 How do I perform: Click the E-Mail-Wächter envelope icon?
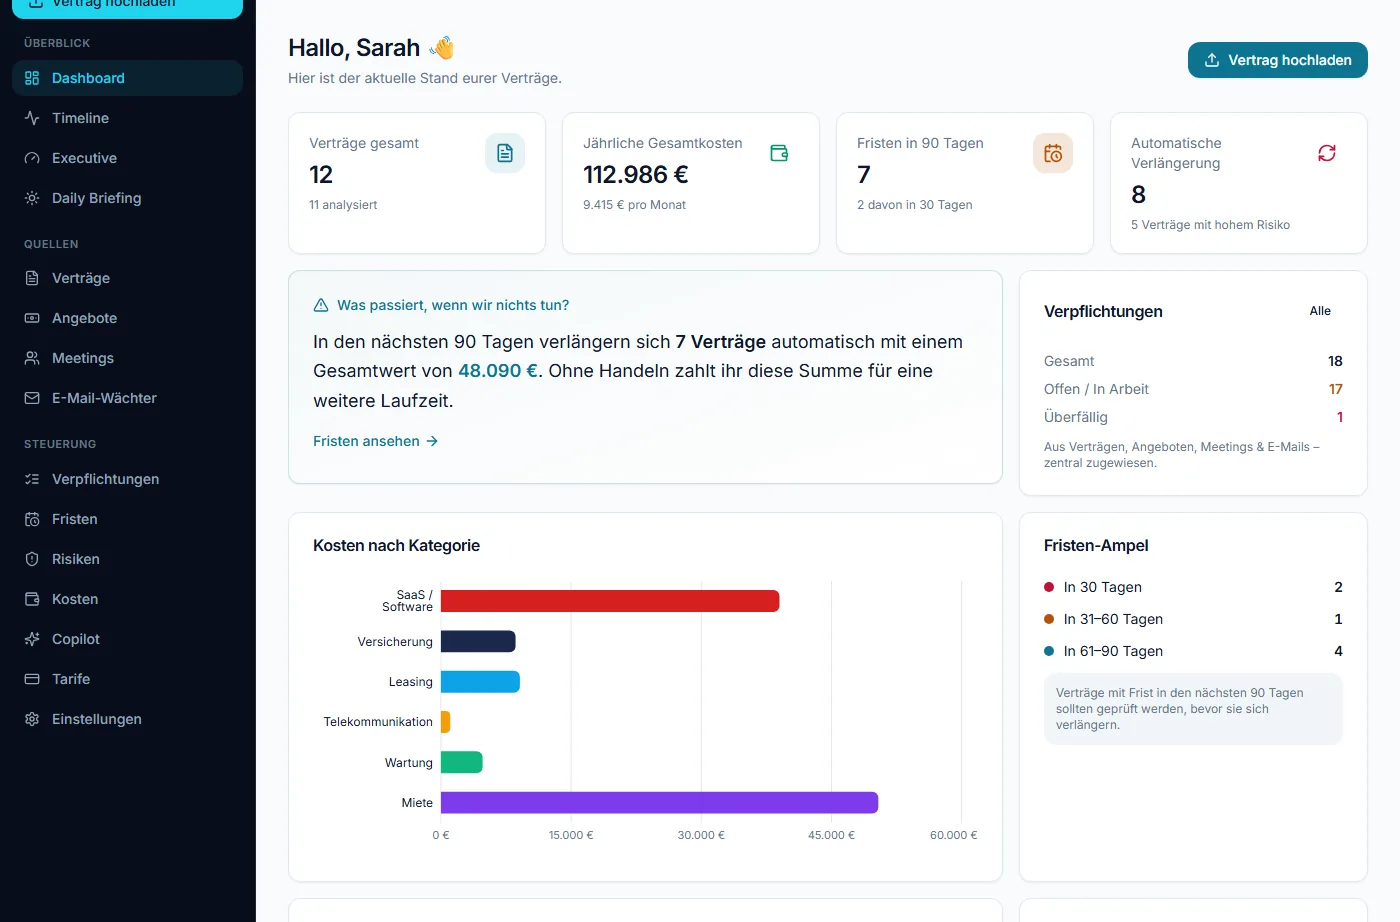click(32, 398)
